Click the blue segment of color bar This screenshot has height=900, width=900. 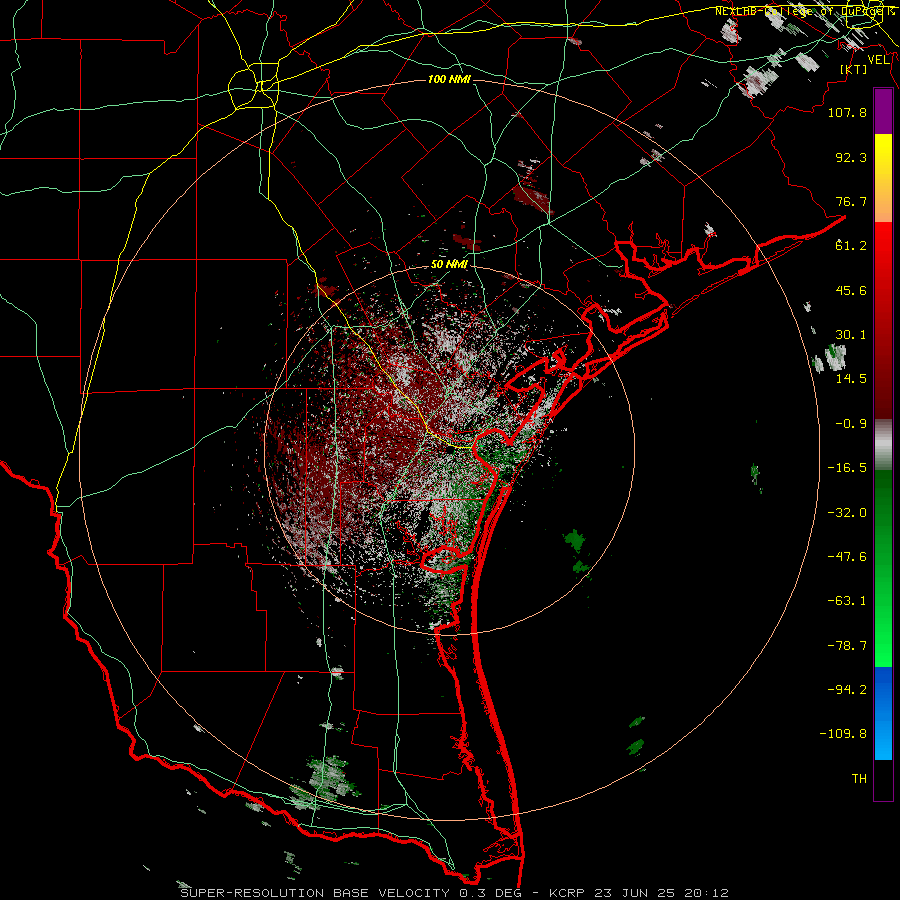coord(883,713)
